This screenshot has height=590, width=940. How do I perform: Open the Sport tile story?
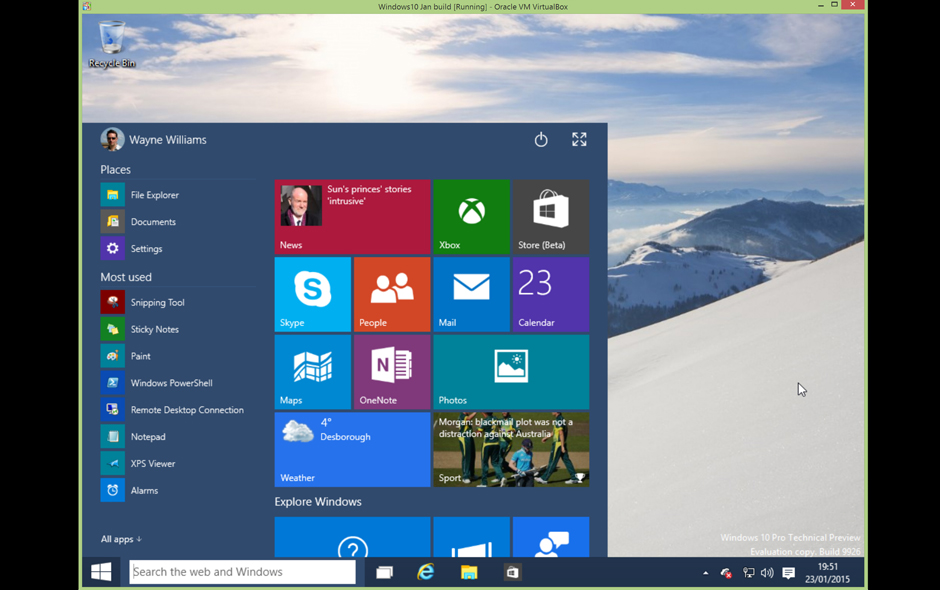511,449
